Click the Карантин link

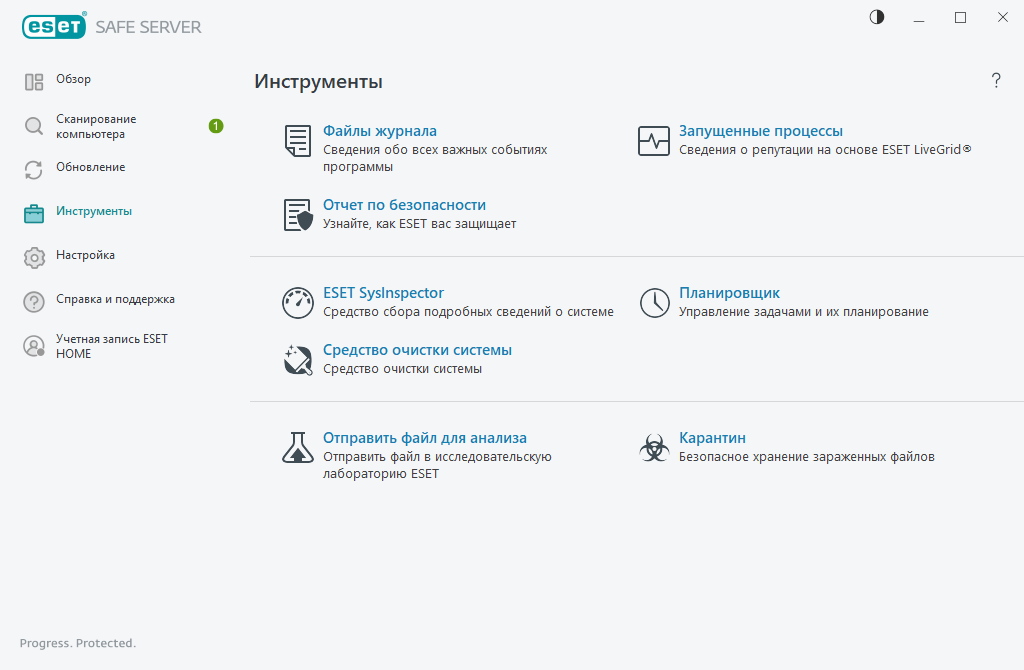pos(712,438)
